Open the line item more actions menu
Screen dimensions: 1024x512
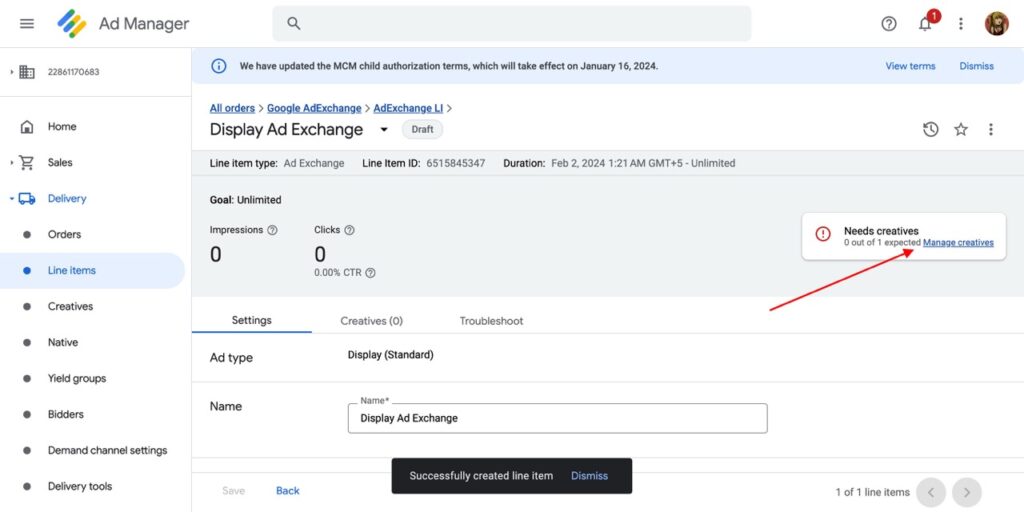point(991,129)
